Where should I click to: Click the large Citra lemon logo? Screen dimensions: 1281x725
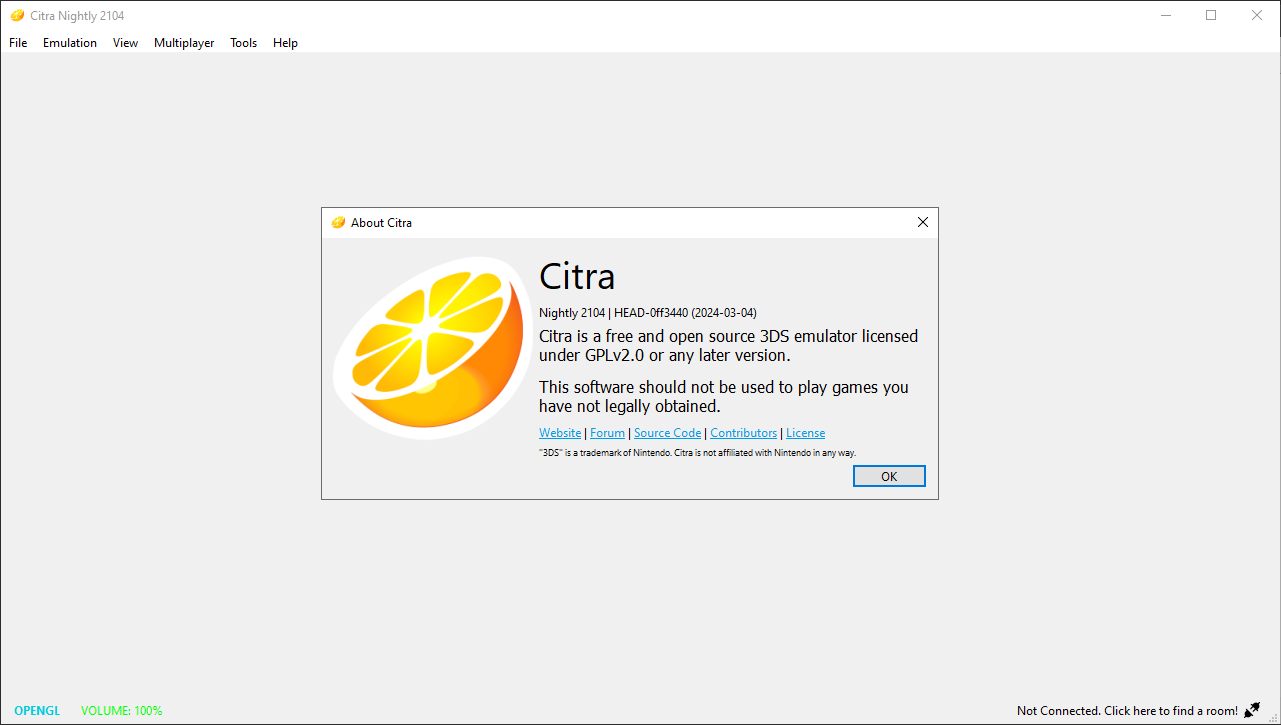431,347
